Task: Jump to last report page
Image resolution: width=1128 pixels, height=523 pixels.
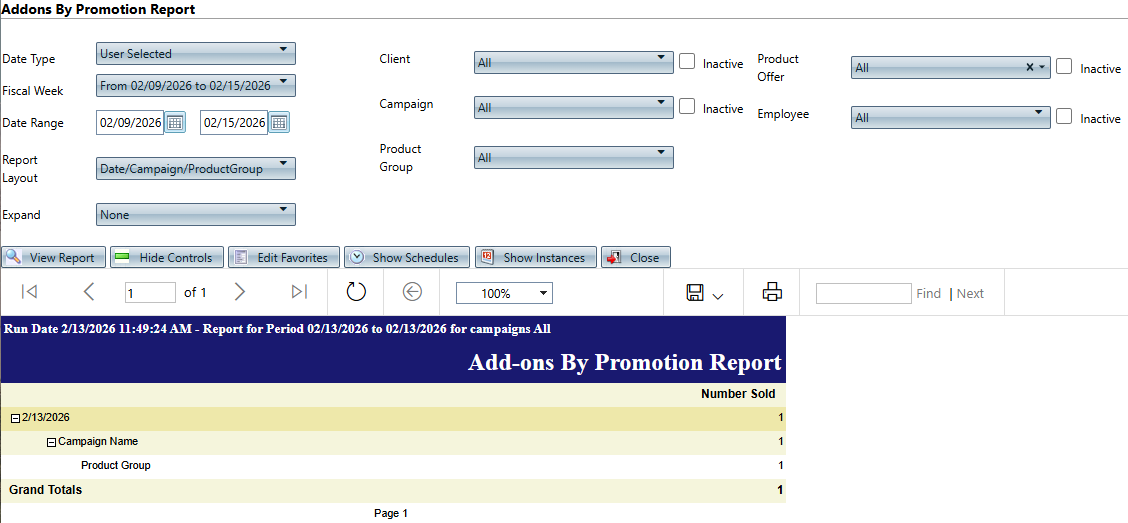Action: 298,292
